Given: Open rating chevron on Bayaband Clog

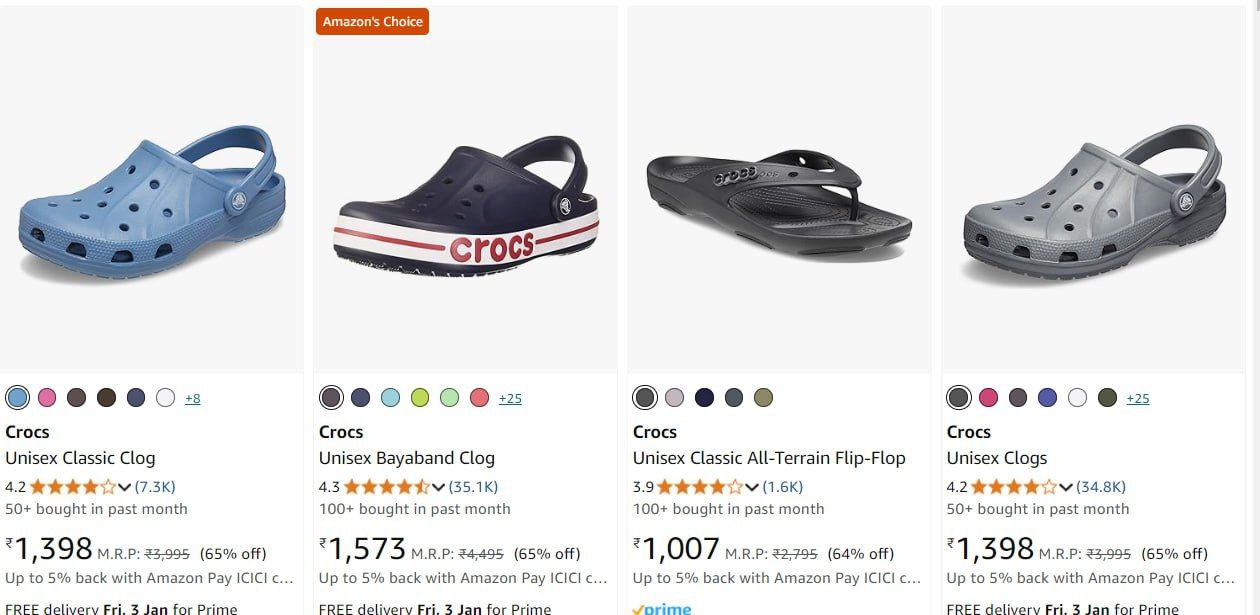Looking at the screenshot, I should [x=438, y=487].
